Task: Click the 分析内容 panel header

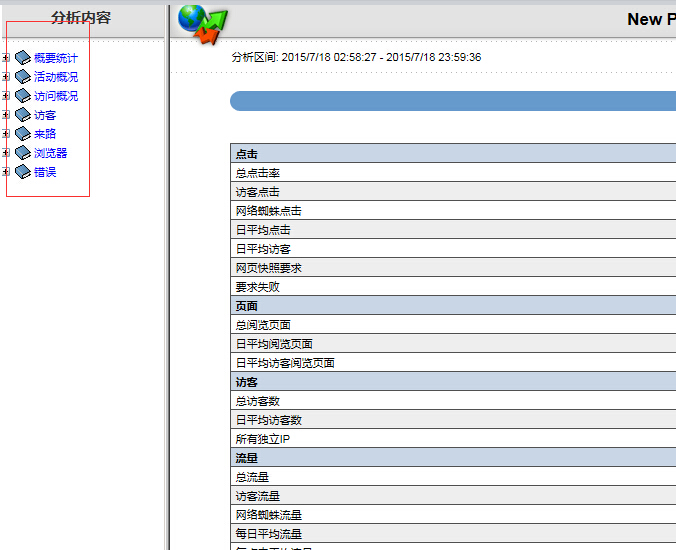Action: (x=81, y=18)
